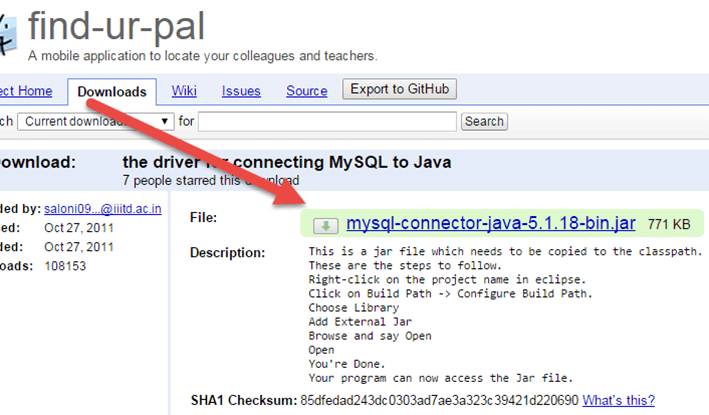Open the Wiki tab

(x=184, y=91)
